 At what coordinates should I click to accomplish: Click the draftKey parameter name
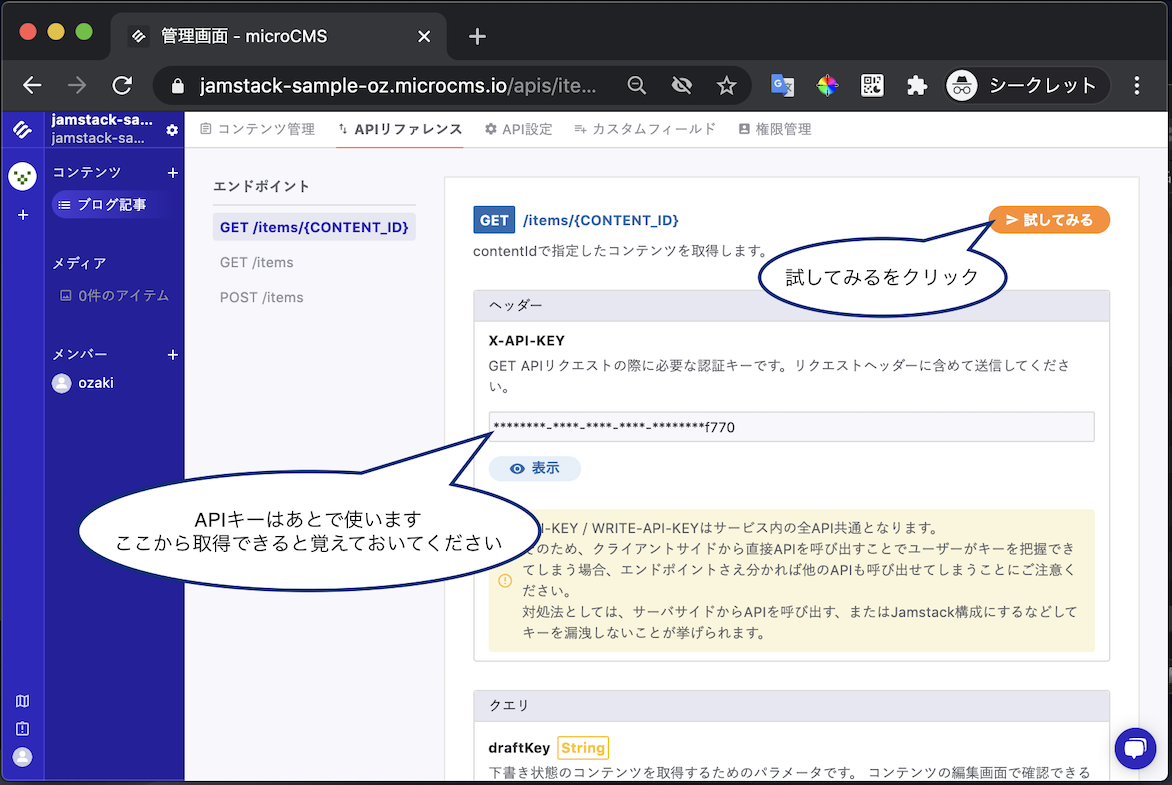519,748
